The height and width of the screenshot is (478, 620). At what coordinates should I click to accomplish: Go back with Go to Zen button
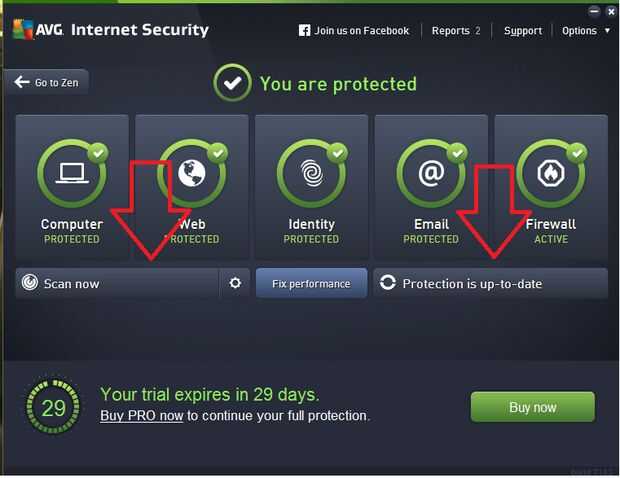click(x=46, y=83)
